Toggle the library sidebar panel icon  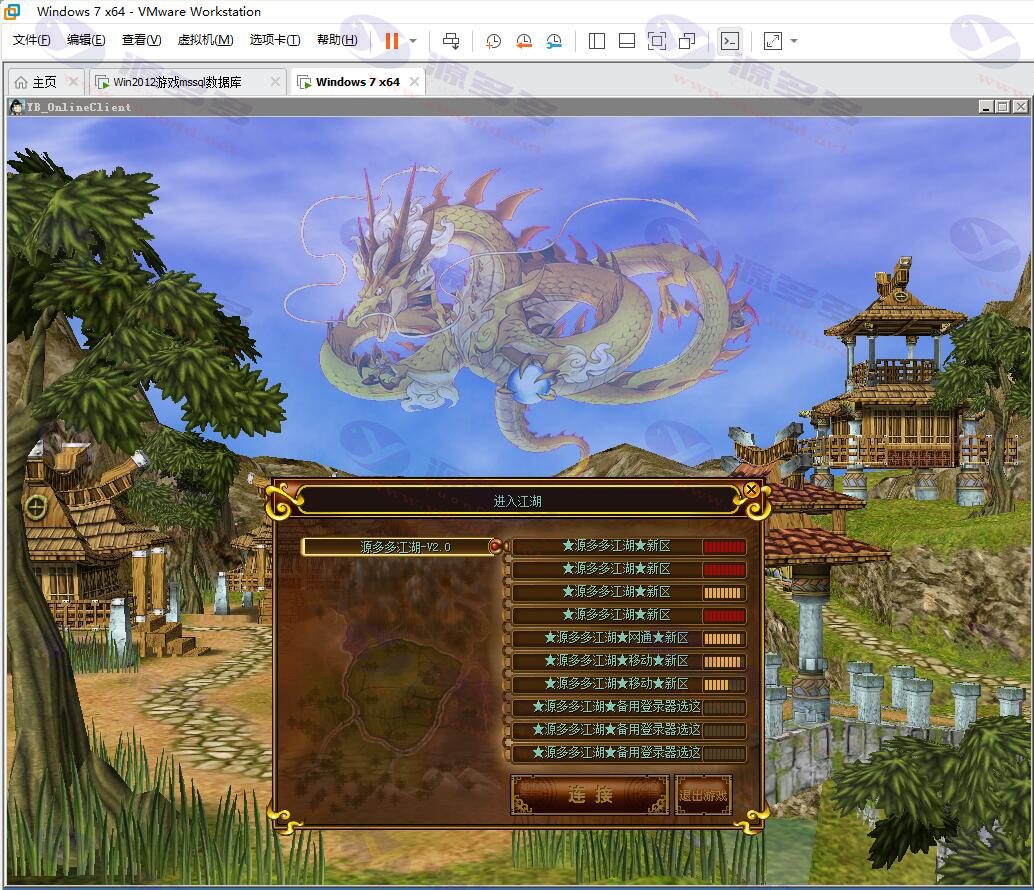click(597, 41)
